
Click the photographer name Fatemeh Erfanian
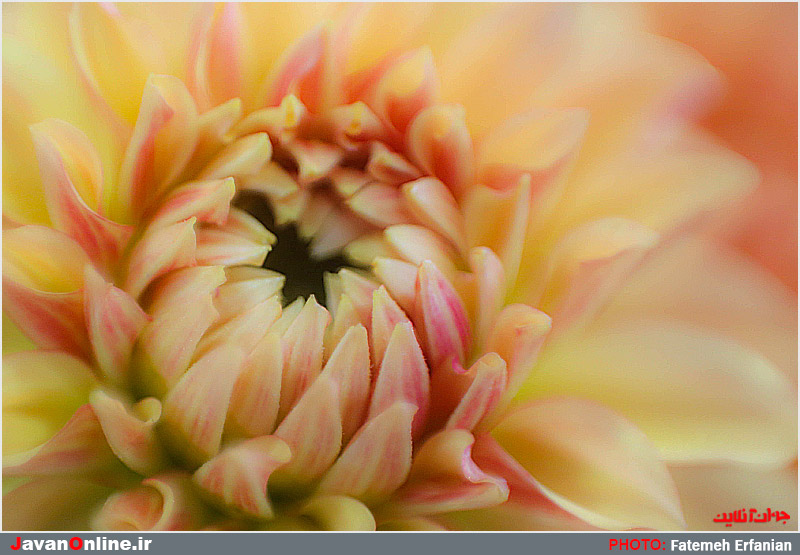pos(731,545)
